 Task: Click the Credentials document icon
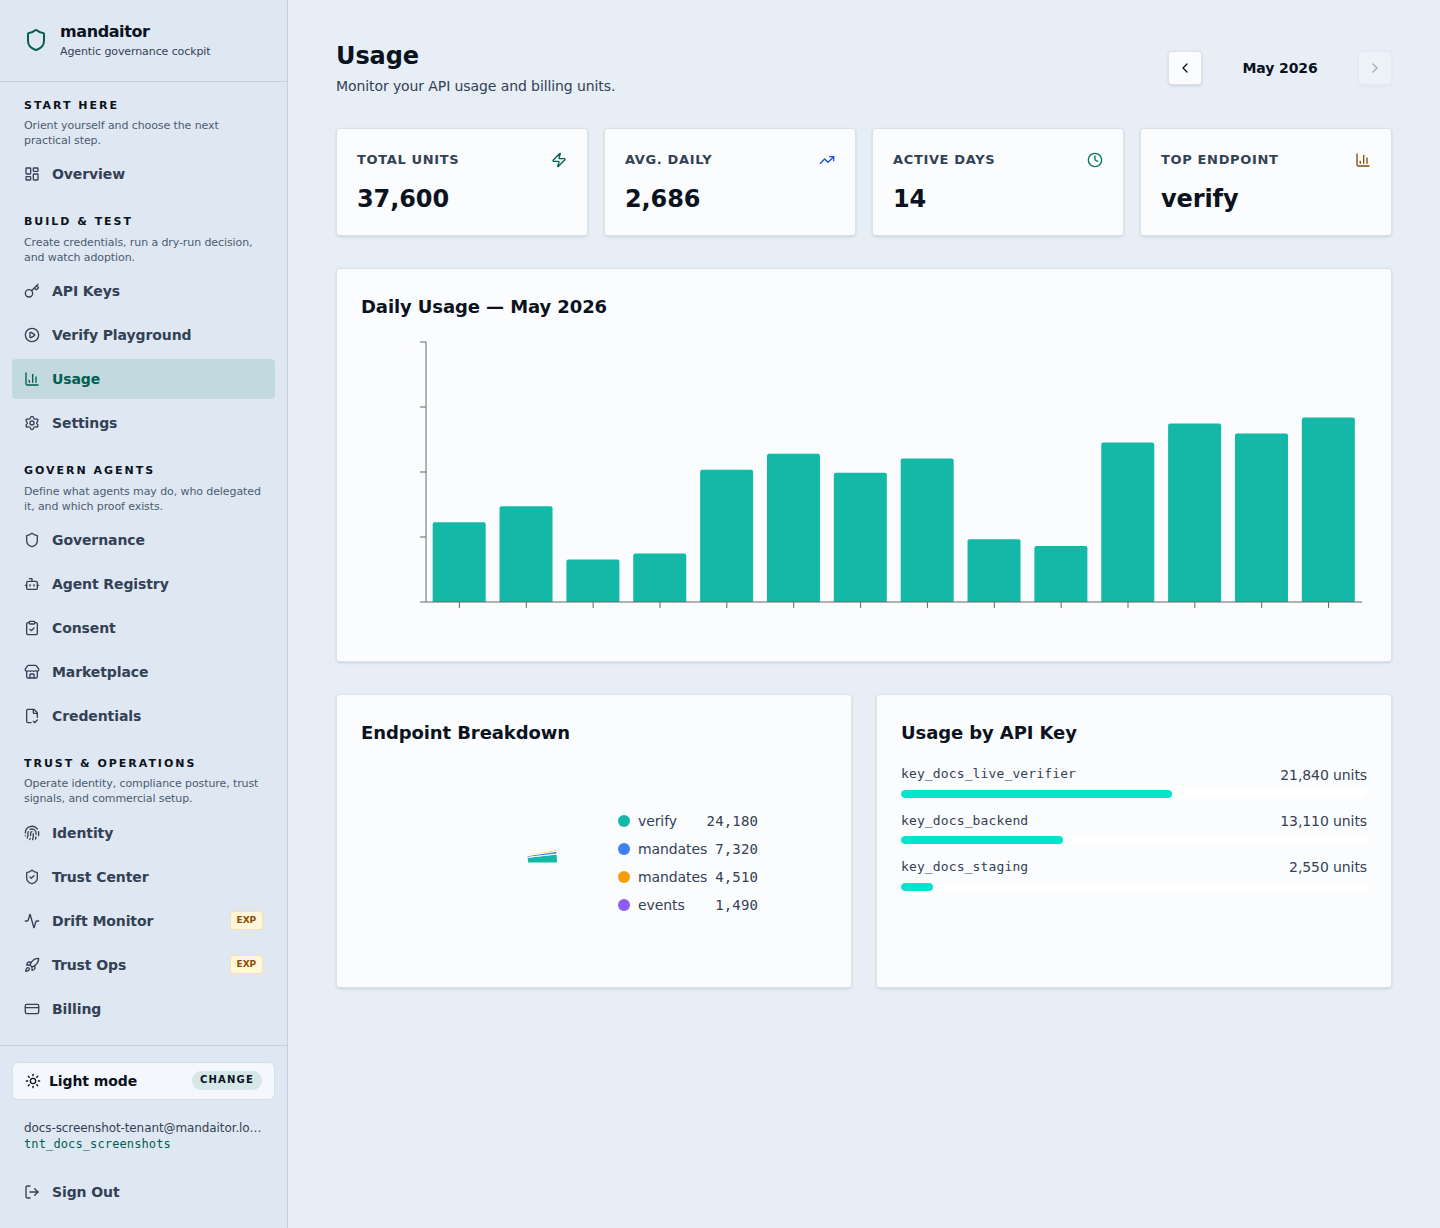pyautogui.click(x=32, y=716)
